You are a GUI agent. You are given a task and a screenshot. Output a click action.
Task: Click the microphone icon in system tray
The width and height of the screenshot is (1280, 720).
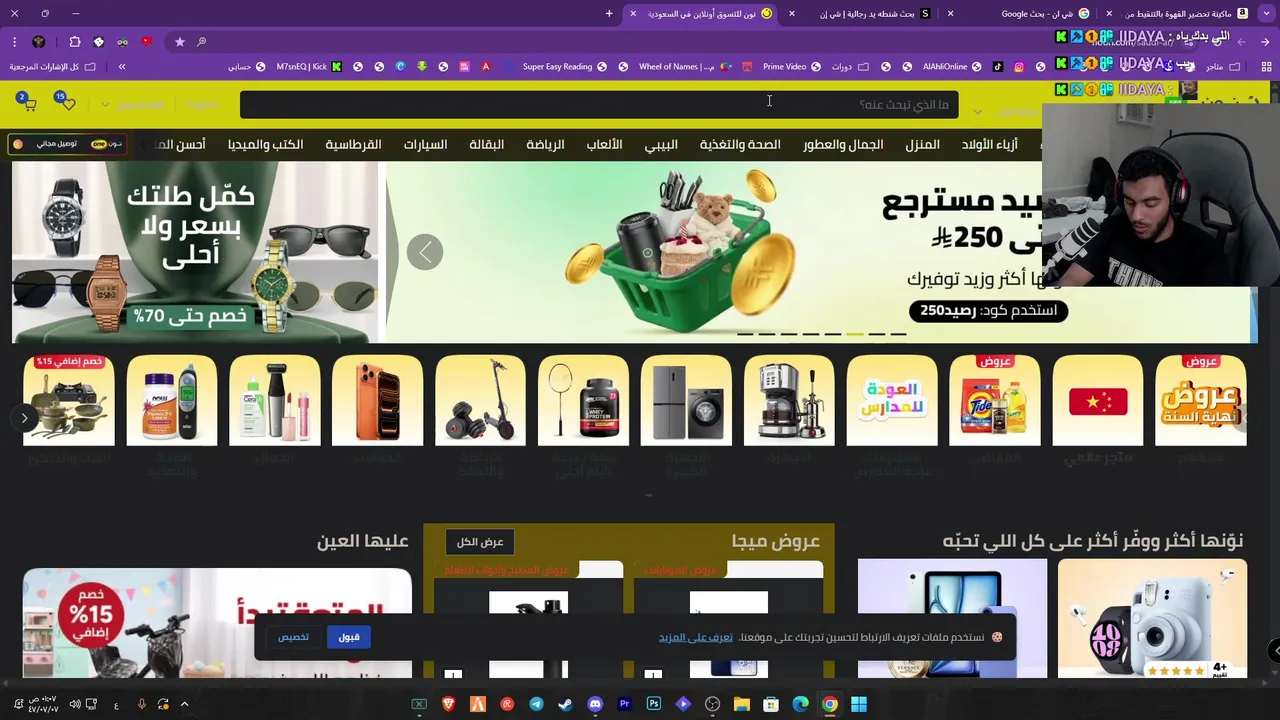141,704
